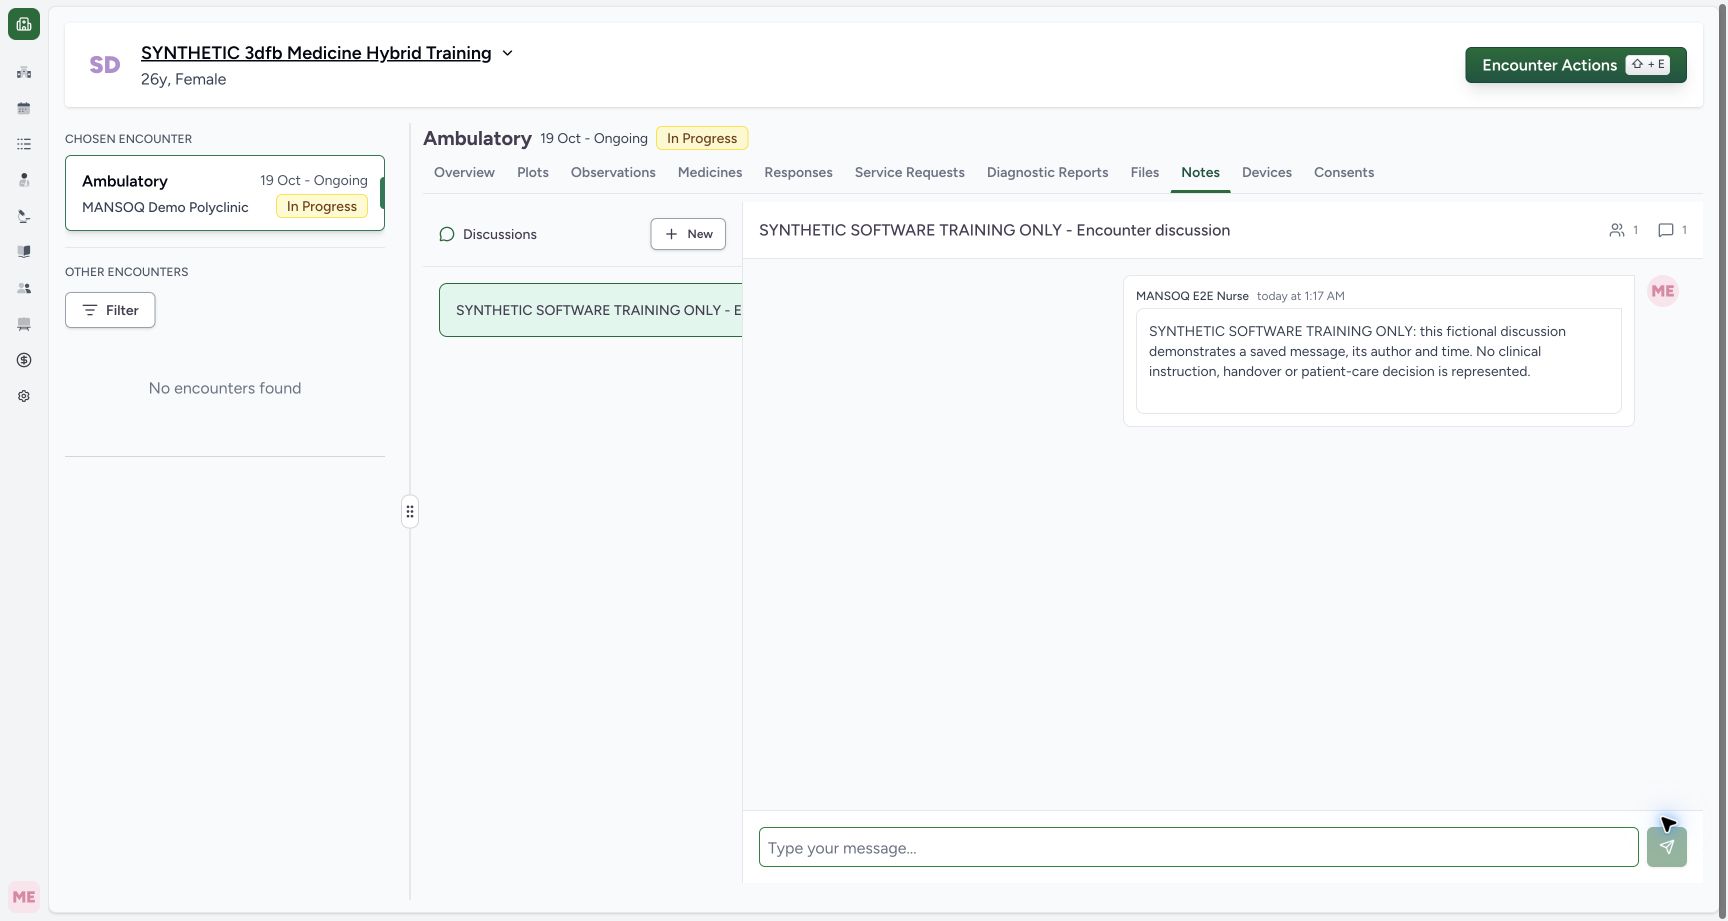Open the list queue sidebar icon
The image size is (1728, 921).
(x=24, y=144)
